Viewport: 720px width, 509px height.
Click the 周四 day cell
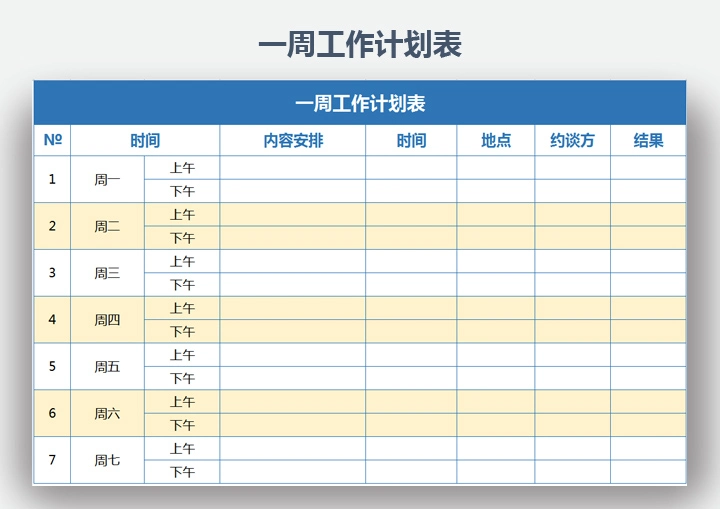click(x=107, y=320)
